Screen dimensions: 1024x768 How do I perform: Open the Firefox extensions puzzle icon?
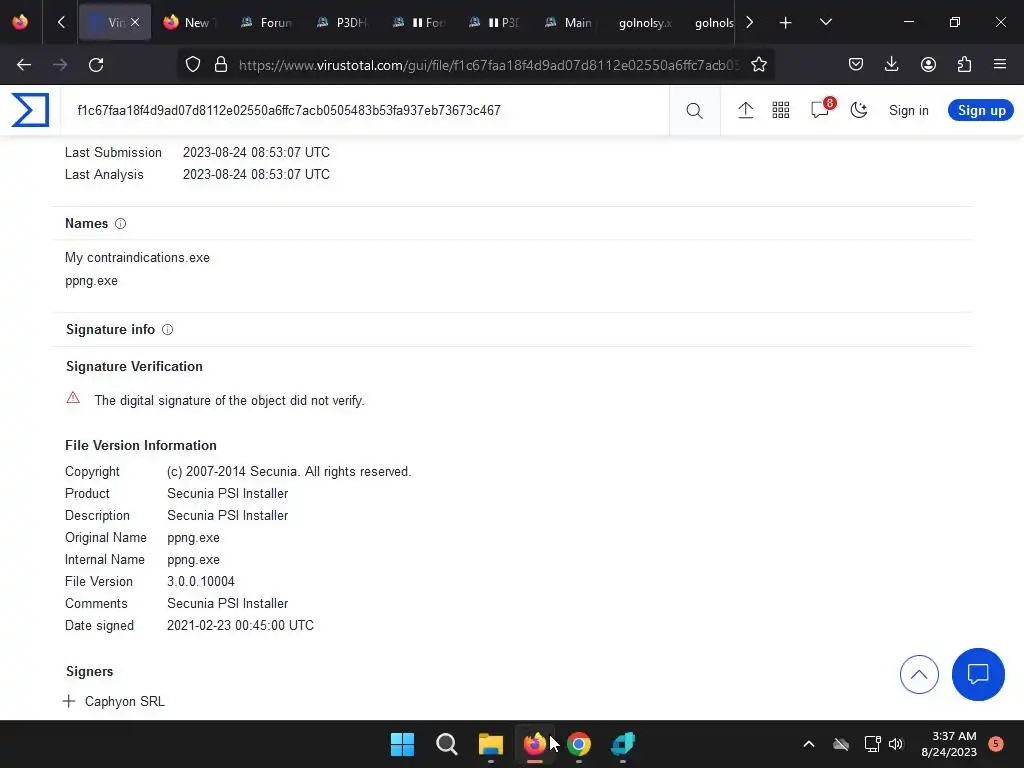coord(964,65)
